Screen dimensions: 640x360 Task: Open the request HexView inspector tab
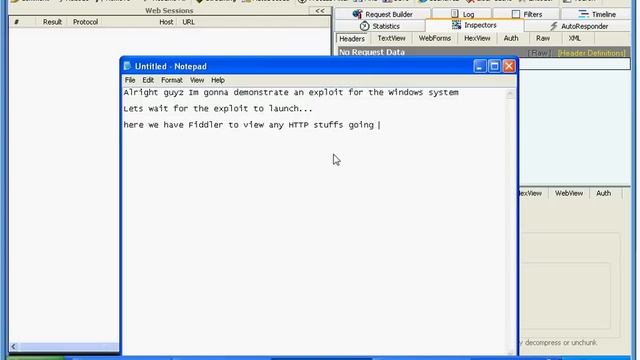[x=477, y=38]
